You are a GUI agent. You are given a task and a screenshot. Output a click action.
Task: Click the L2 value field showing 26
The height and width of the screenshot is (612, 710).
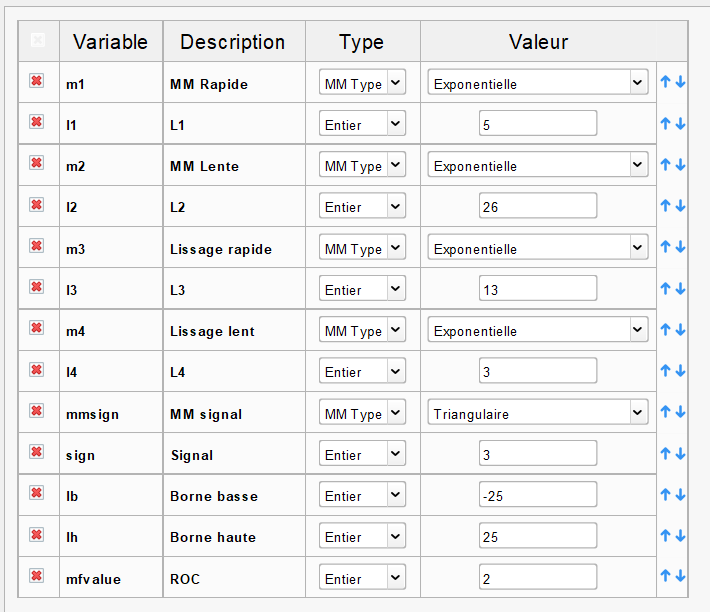[537, 207]
